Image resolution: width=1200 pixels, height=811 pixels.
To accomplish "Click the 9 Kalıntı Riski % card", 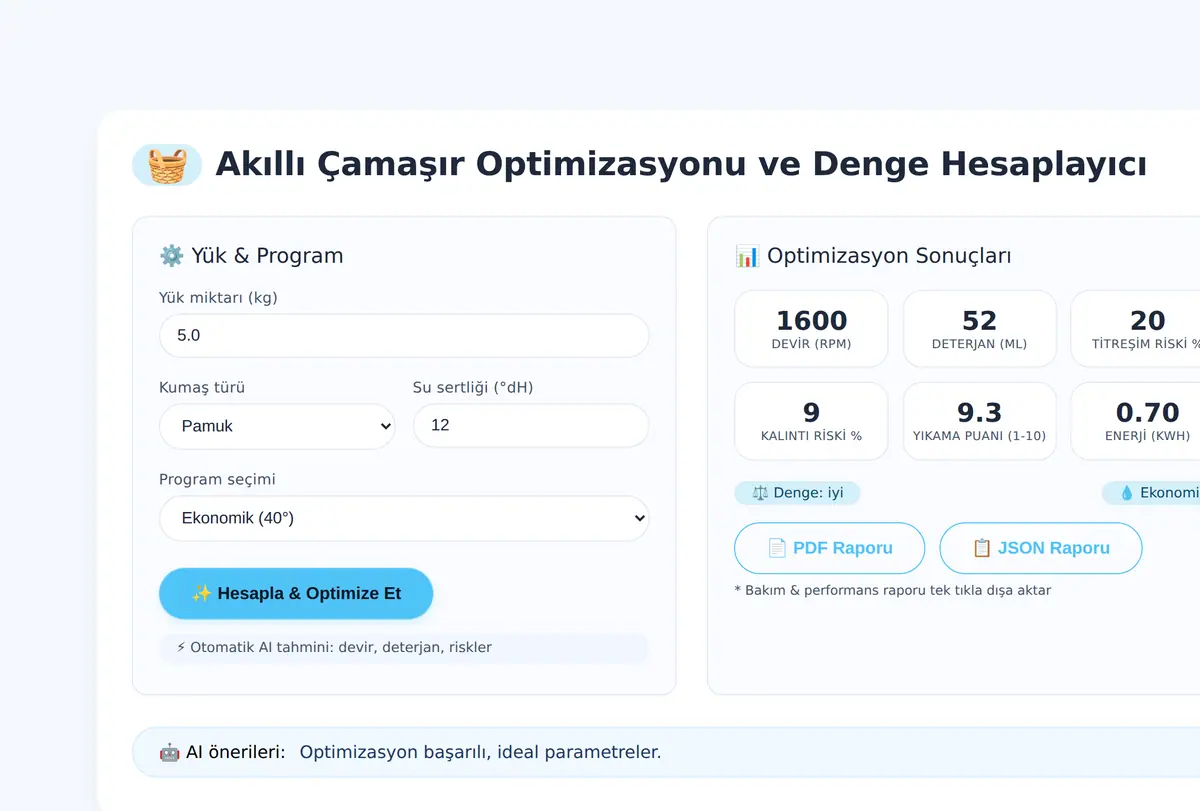I will 811,421.
